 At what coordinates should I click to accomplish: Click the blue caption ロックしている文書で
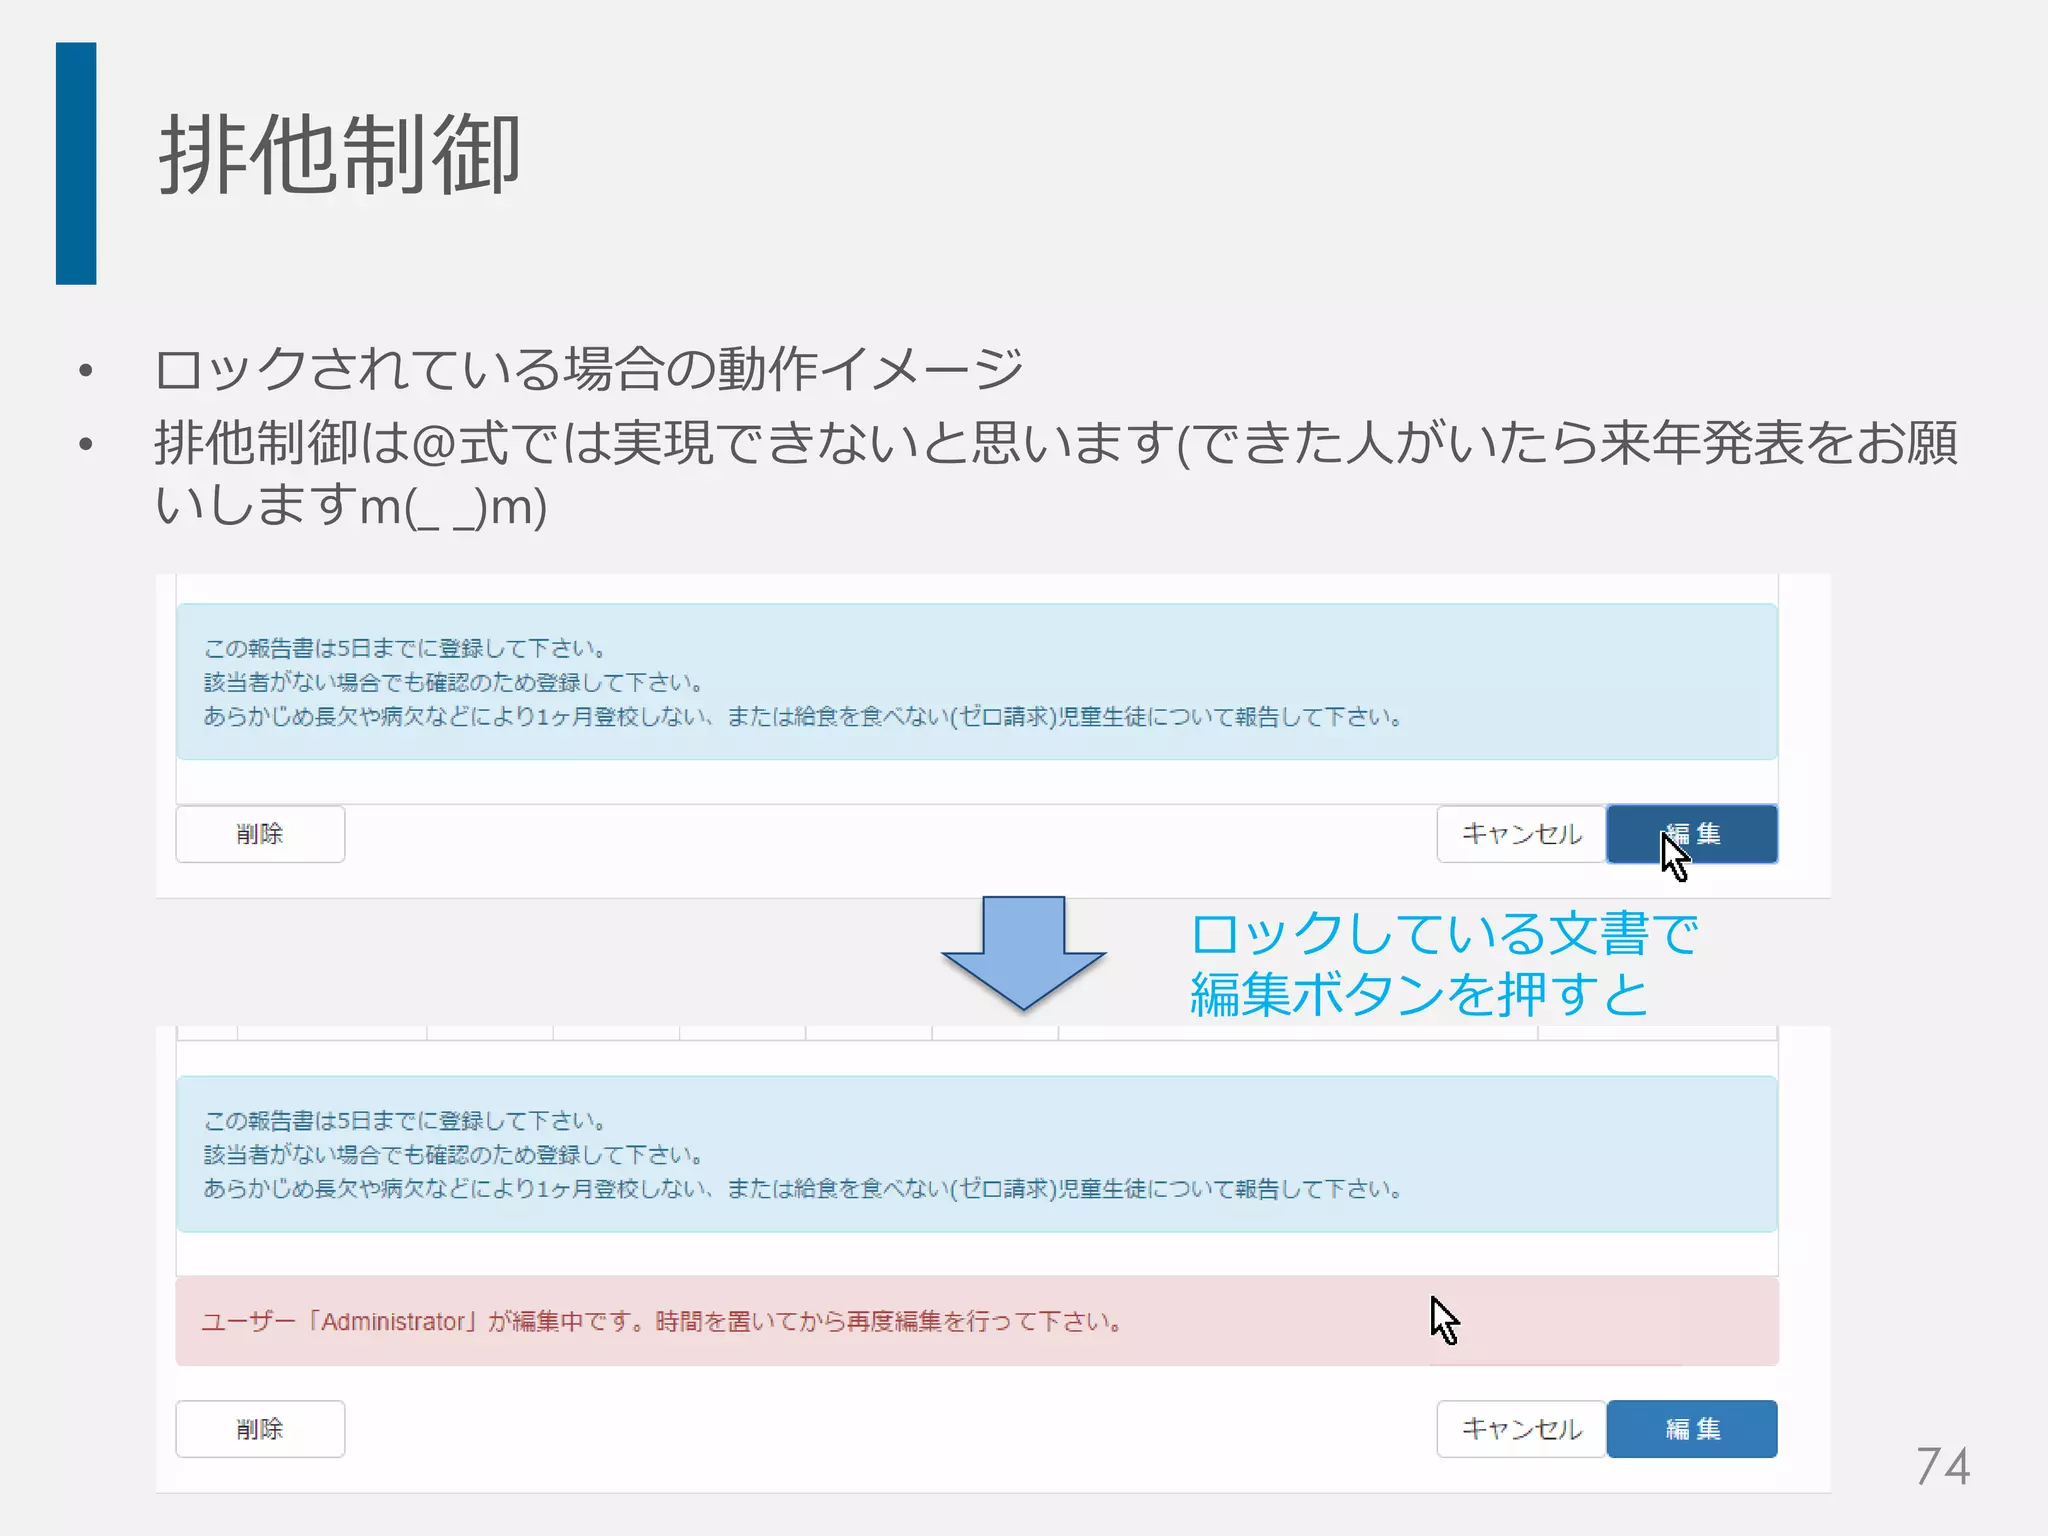[1444, 934]
